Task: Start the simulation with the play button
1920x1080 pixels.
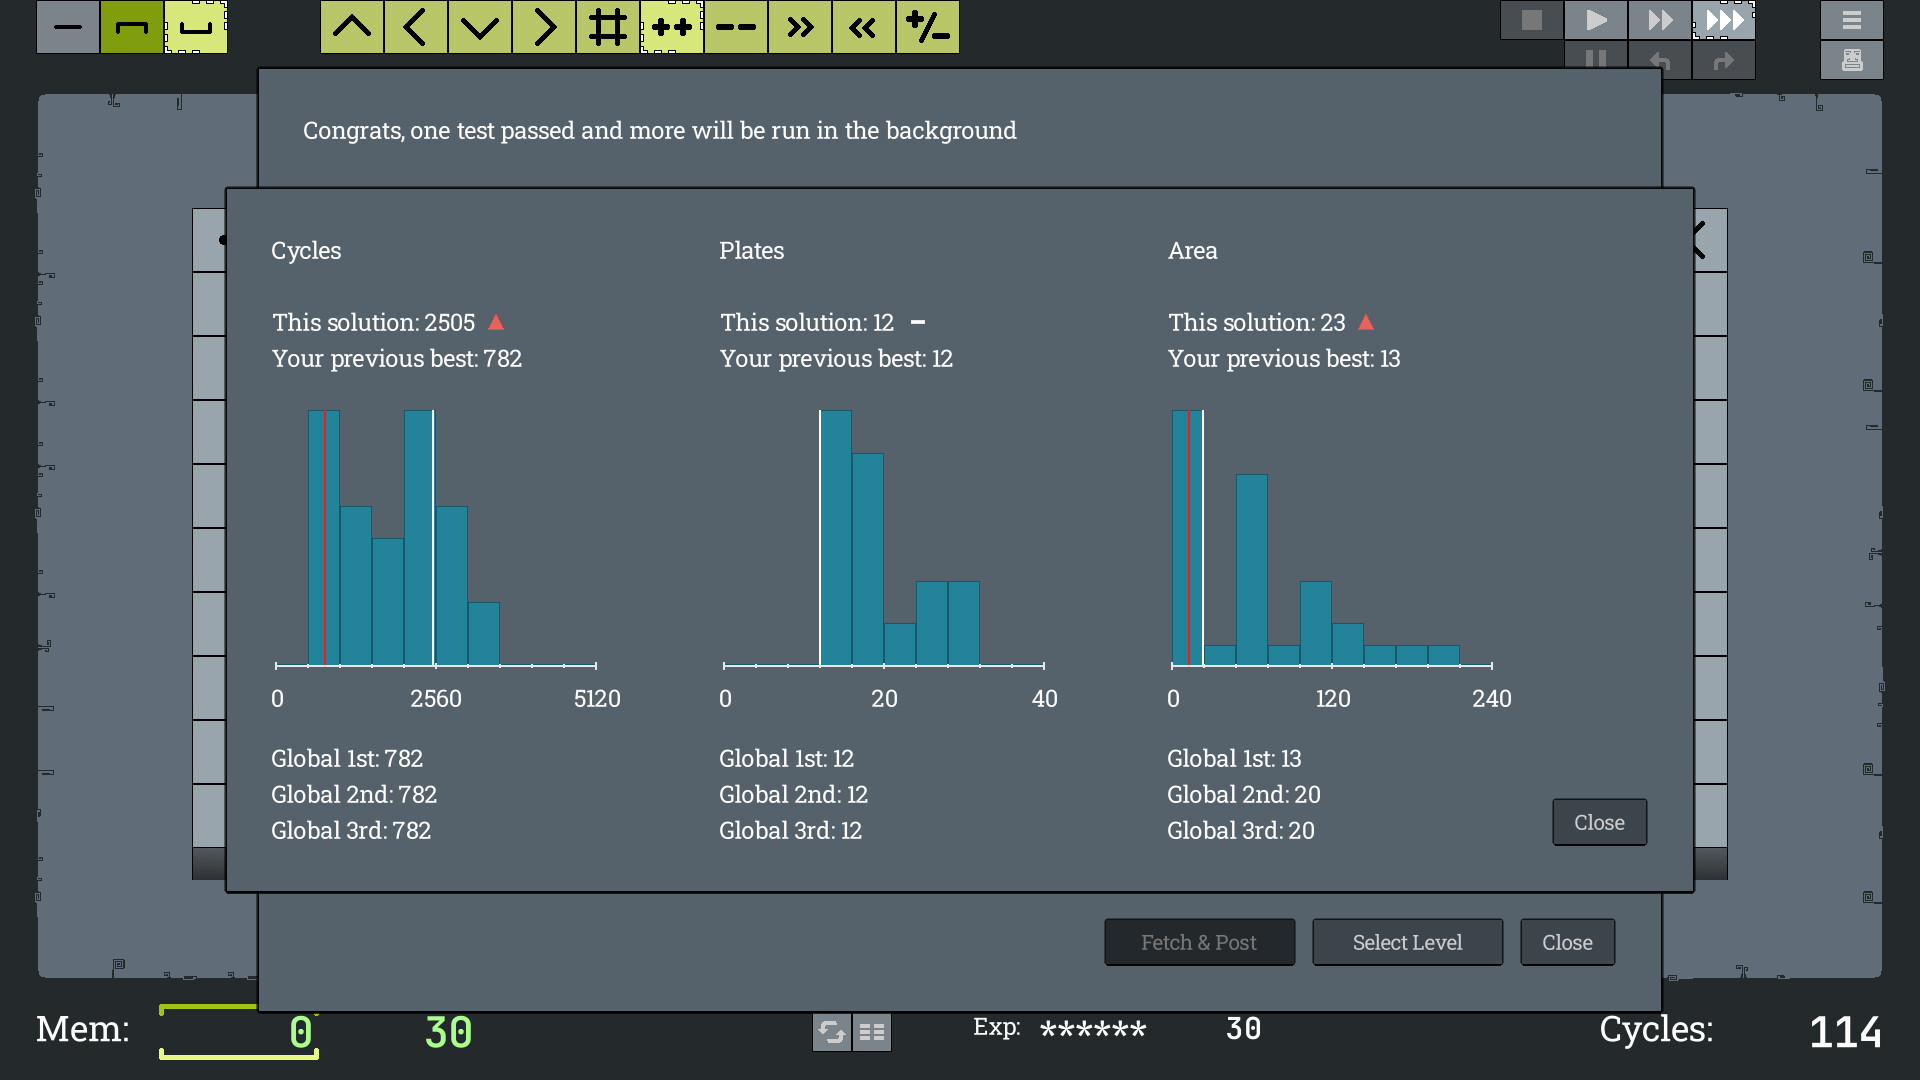Action: click(x=1595, y=19)
